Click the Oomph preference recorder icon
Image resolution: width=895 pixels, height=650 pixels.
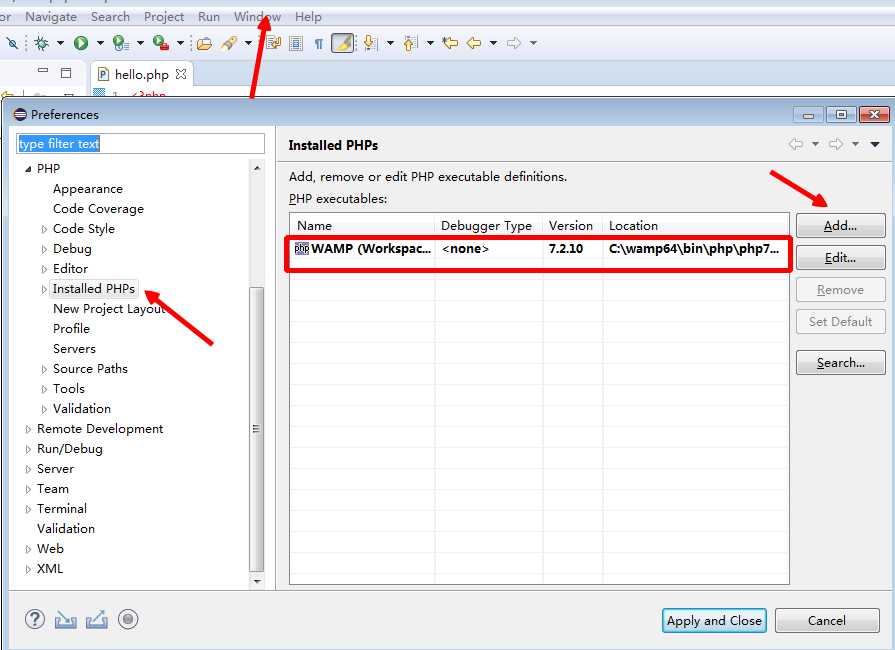(x=128, y=619)
